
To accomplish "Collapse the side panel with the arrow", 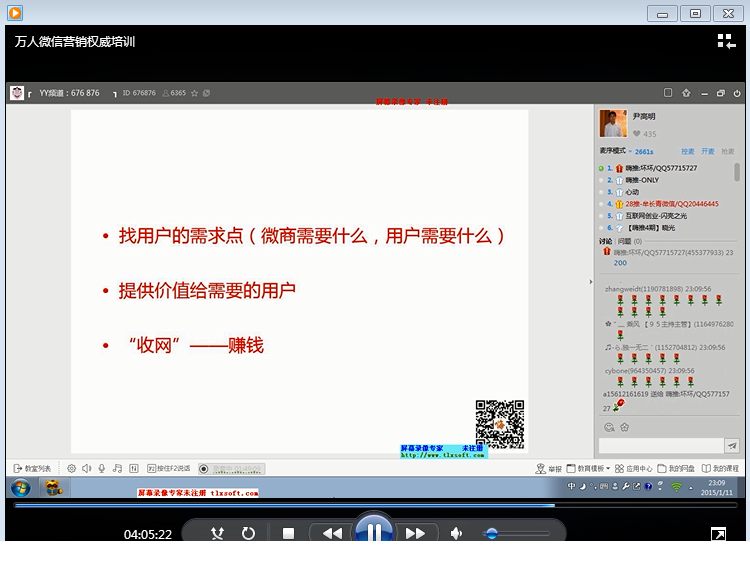I will pyautogui.click(x=591, y=282).
